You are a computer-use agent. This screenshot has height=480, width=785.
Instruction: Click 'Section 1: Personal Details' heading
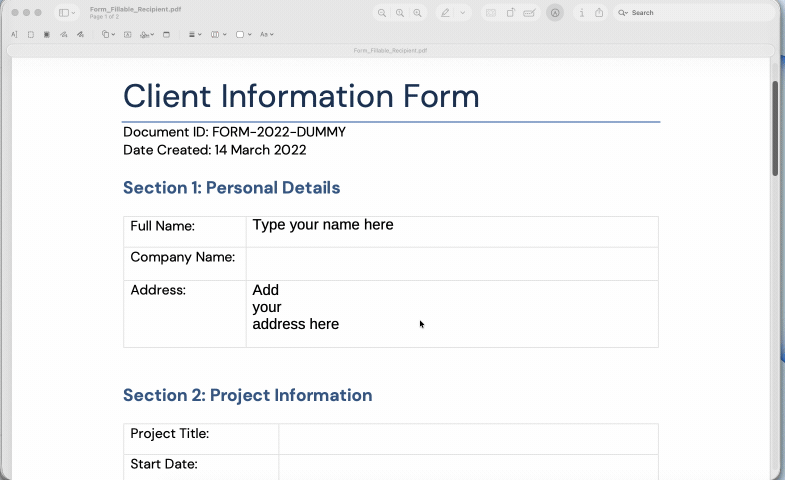coord(231,188)
